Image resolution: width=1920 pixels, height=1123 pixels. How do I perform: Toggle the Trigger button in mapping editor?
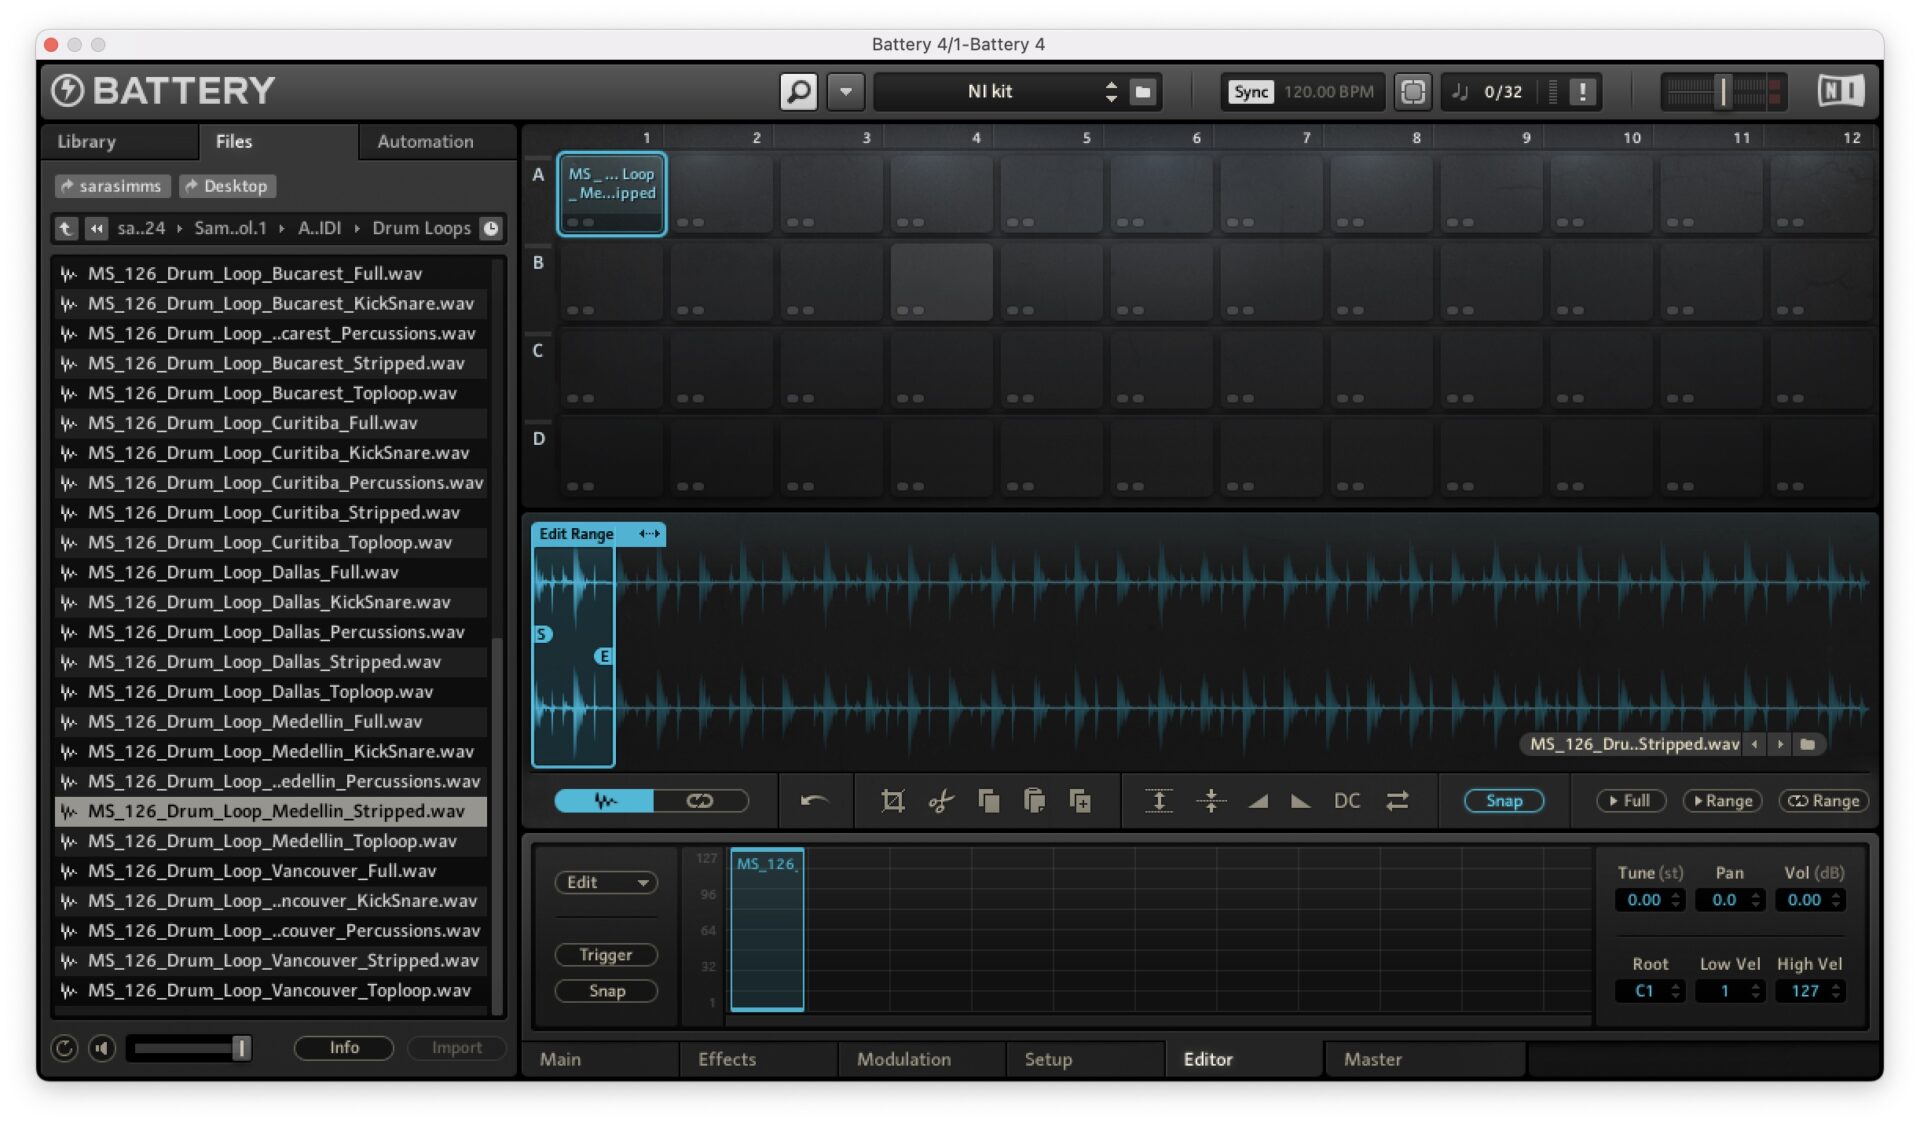click(x=606, y=955)
